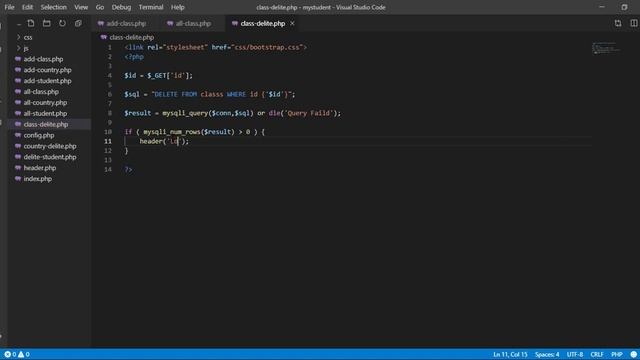Open header.php in the explorer

(x=40, y=168)
